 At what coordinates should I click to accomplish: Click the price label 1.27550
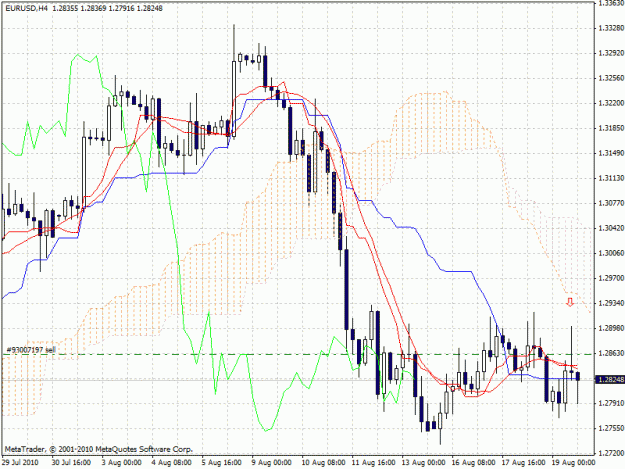[611, 428]
